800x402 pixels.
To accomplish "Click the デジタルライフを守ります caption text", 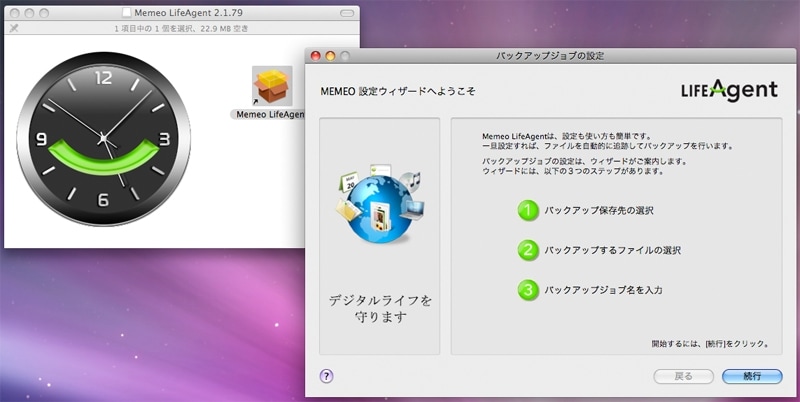I will [x=379, y=308].
